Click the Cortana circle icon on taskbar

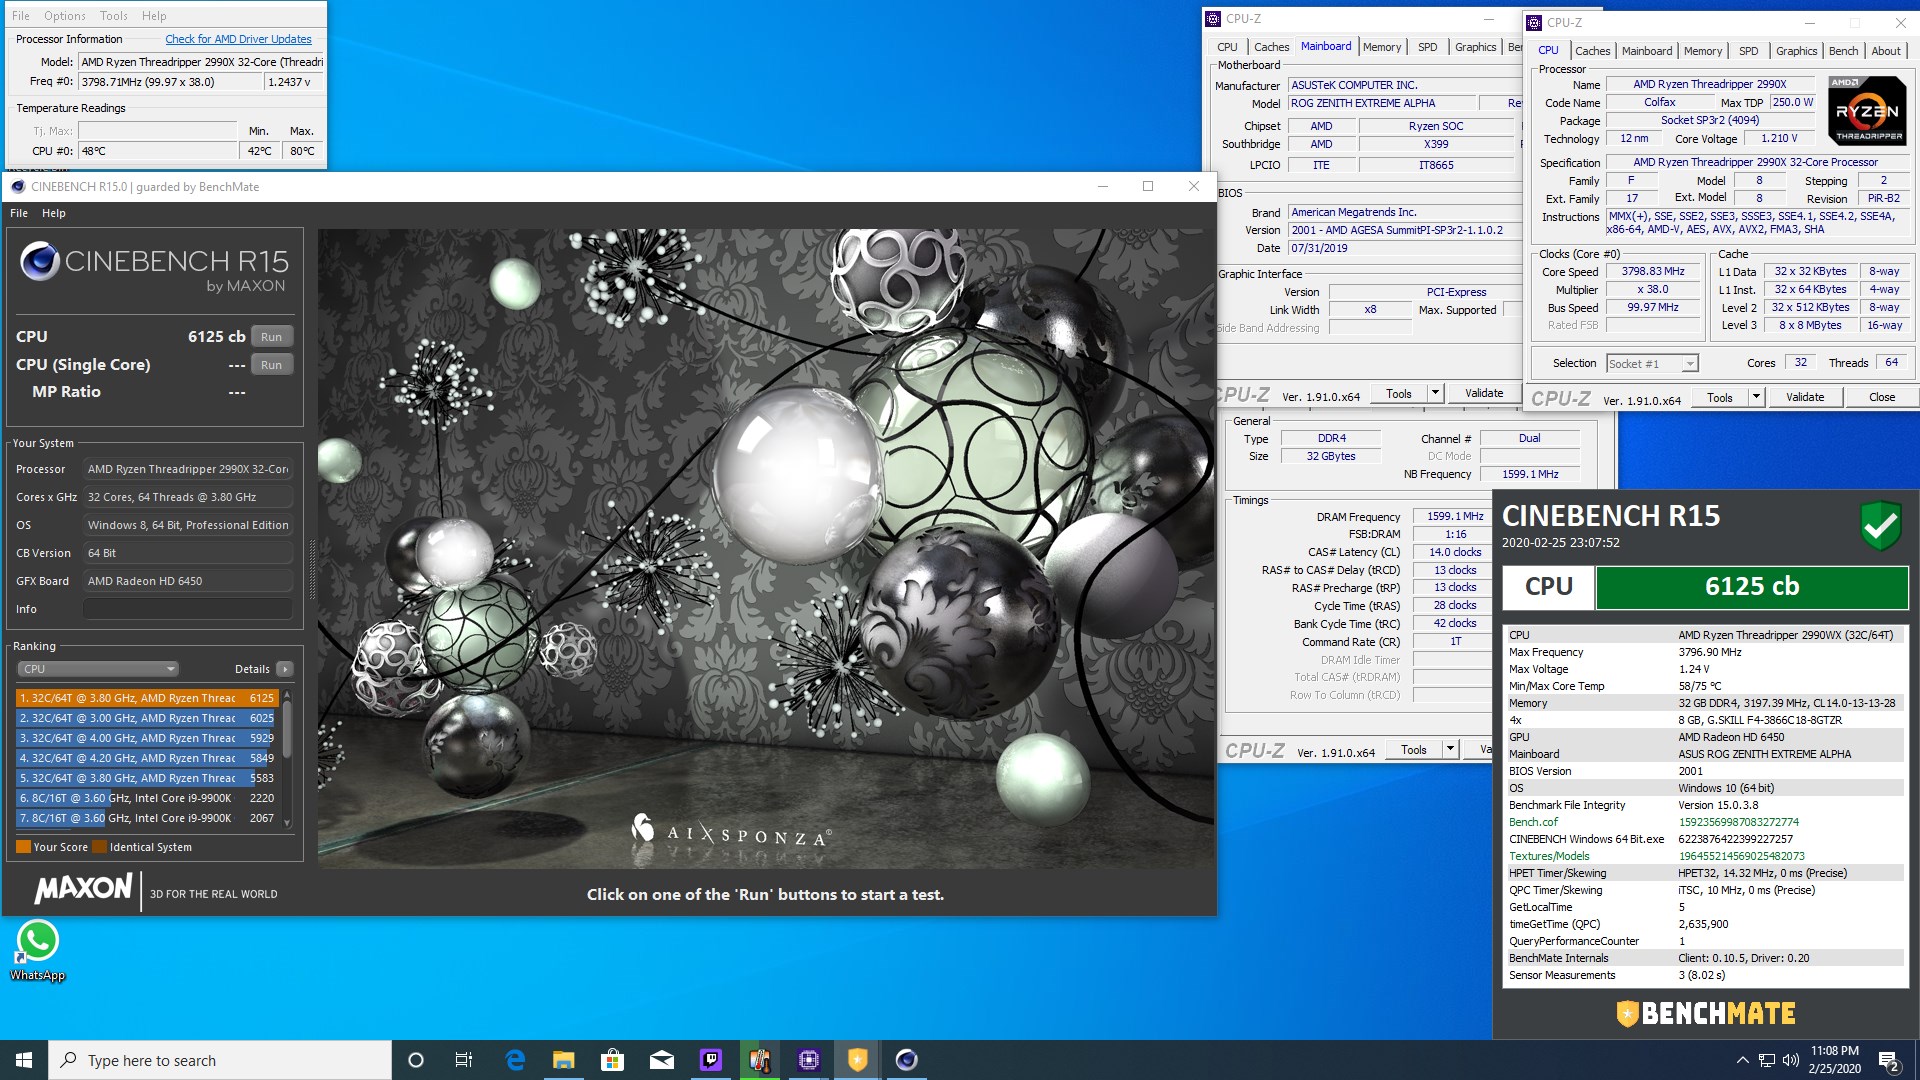(416, 1060)
